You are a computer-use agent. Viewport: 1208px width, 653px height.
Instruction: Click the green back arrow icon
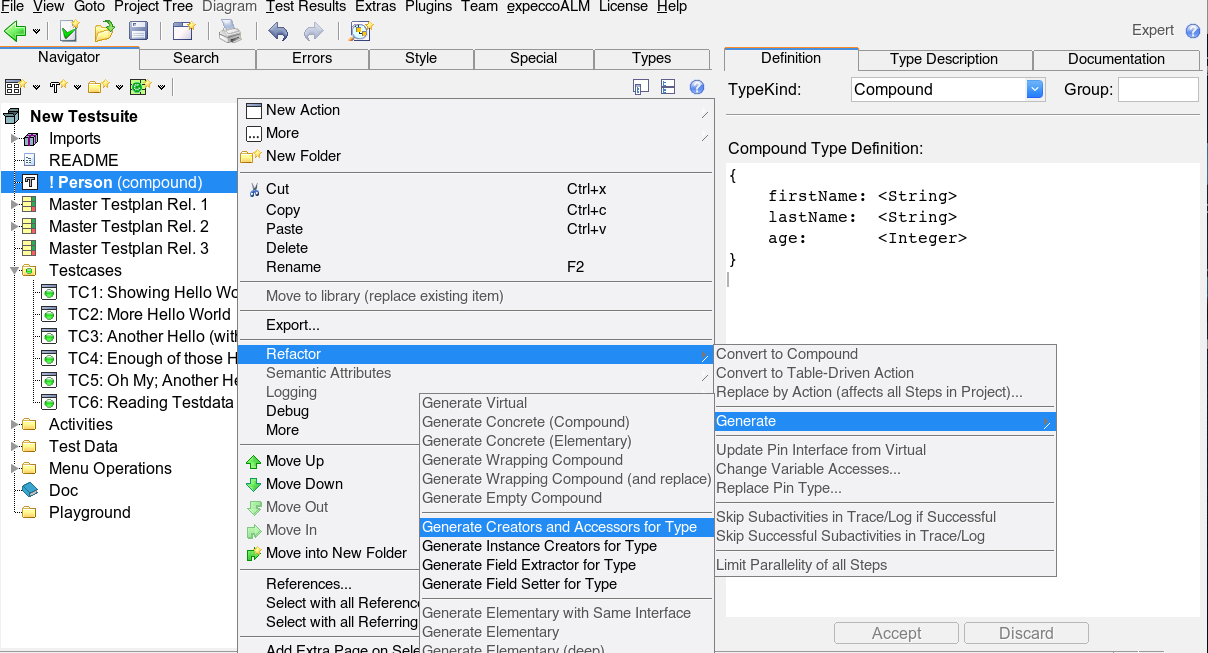tap(15, 32)
